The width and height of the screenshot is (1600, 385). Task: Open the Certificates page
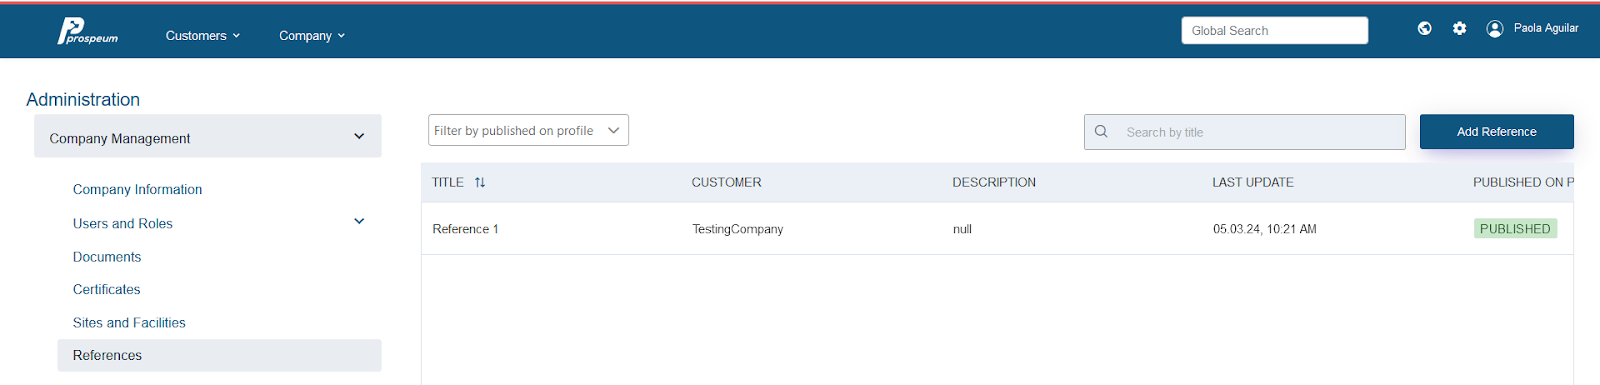tap(106, 289)
